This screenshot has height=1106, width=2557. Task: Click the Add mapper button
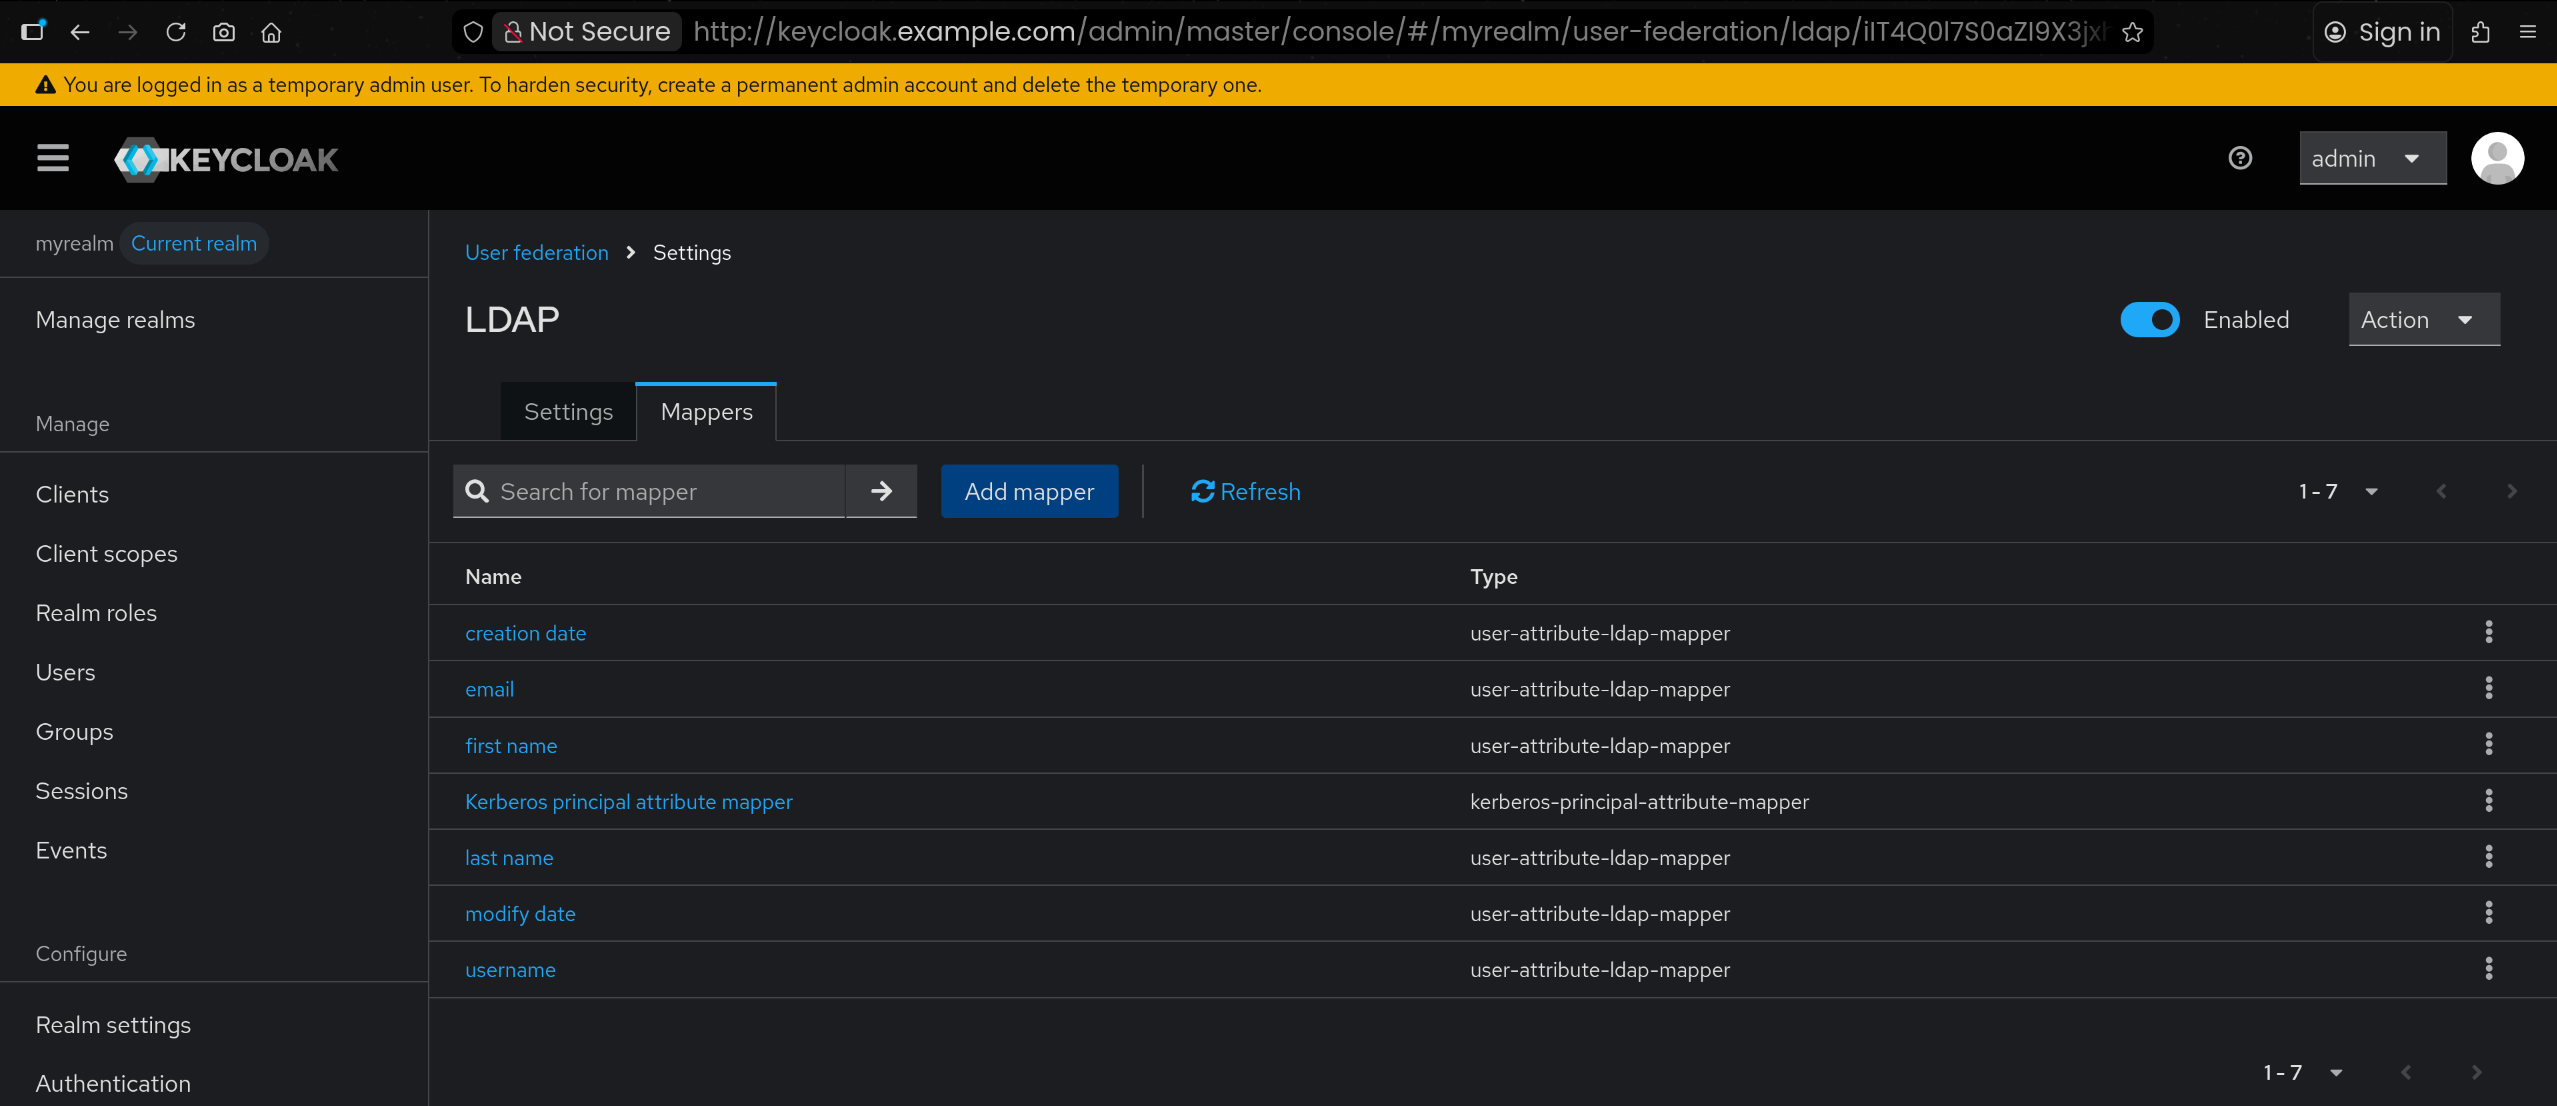pyautogui.click(x=1029, y=491)
